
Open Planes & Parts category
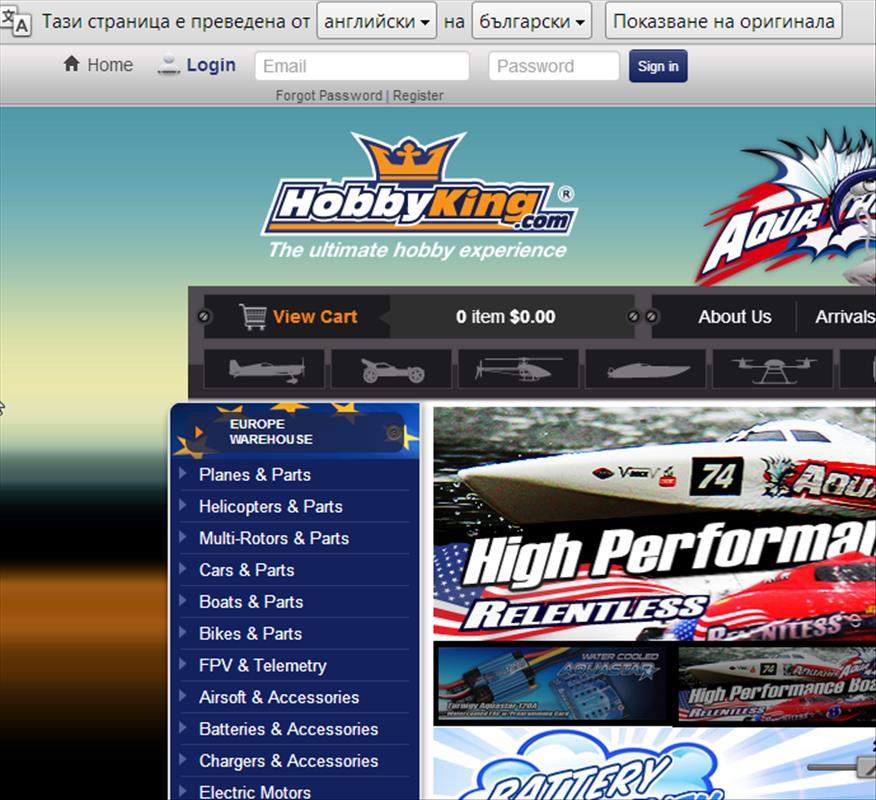(254, 474)
